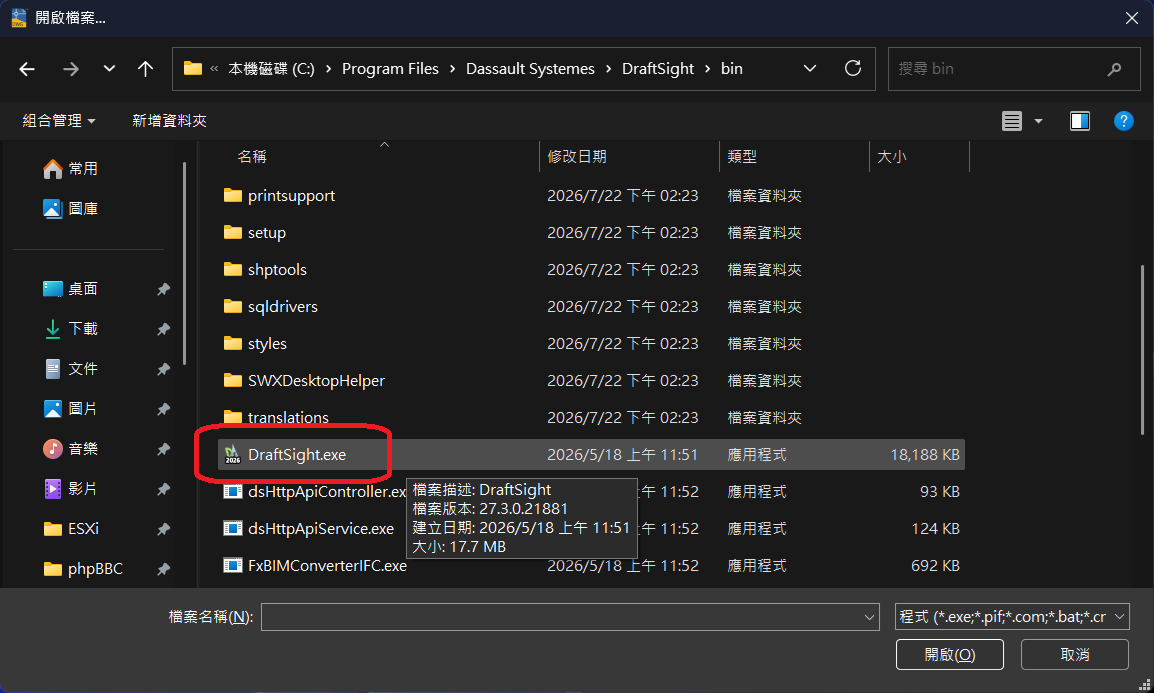The height and width of the screenshot is (693, 1154).
Task: Select the translations folder
Action: click(x=288, y=417)
